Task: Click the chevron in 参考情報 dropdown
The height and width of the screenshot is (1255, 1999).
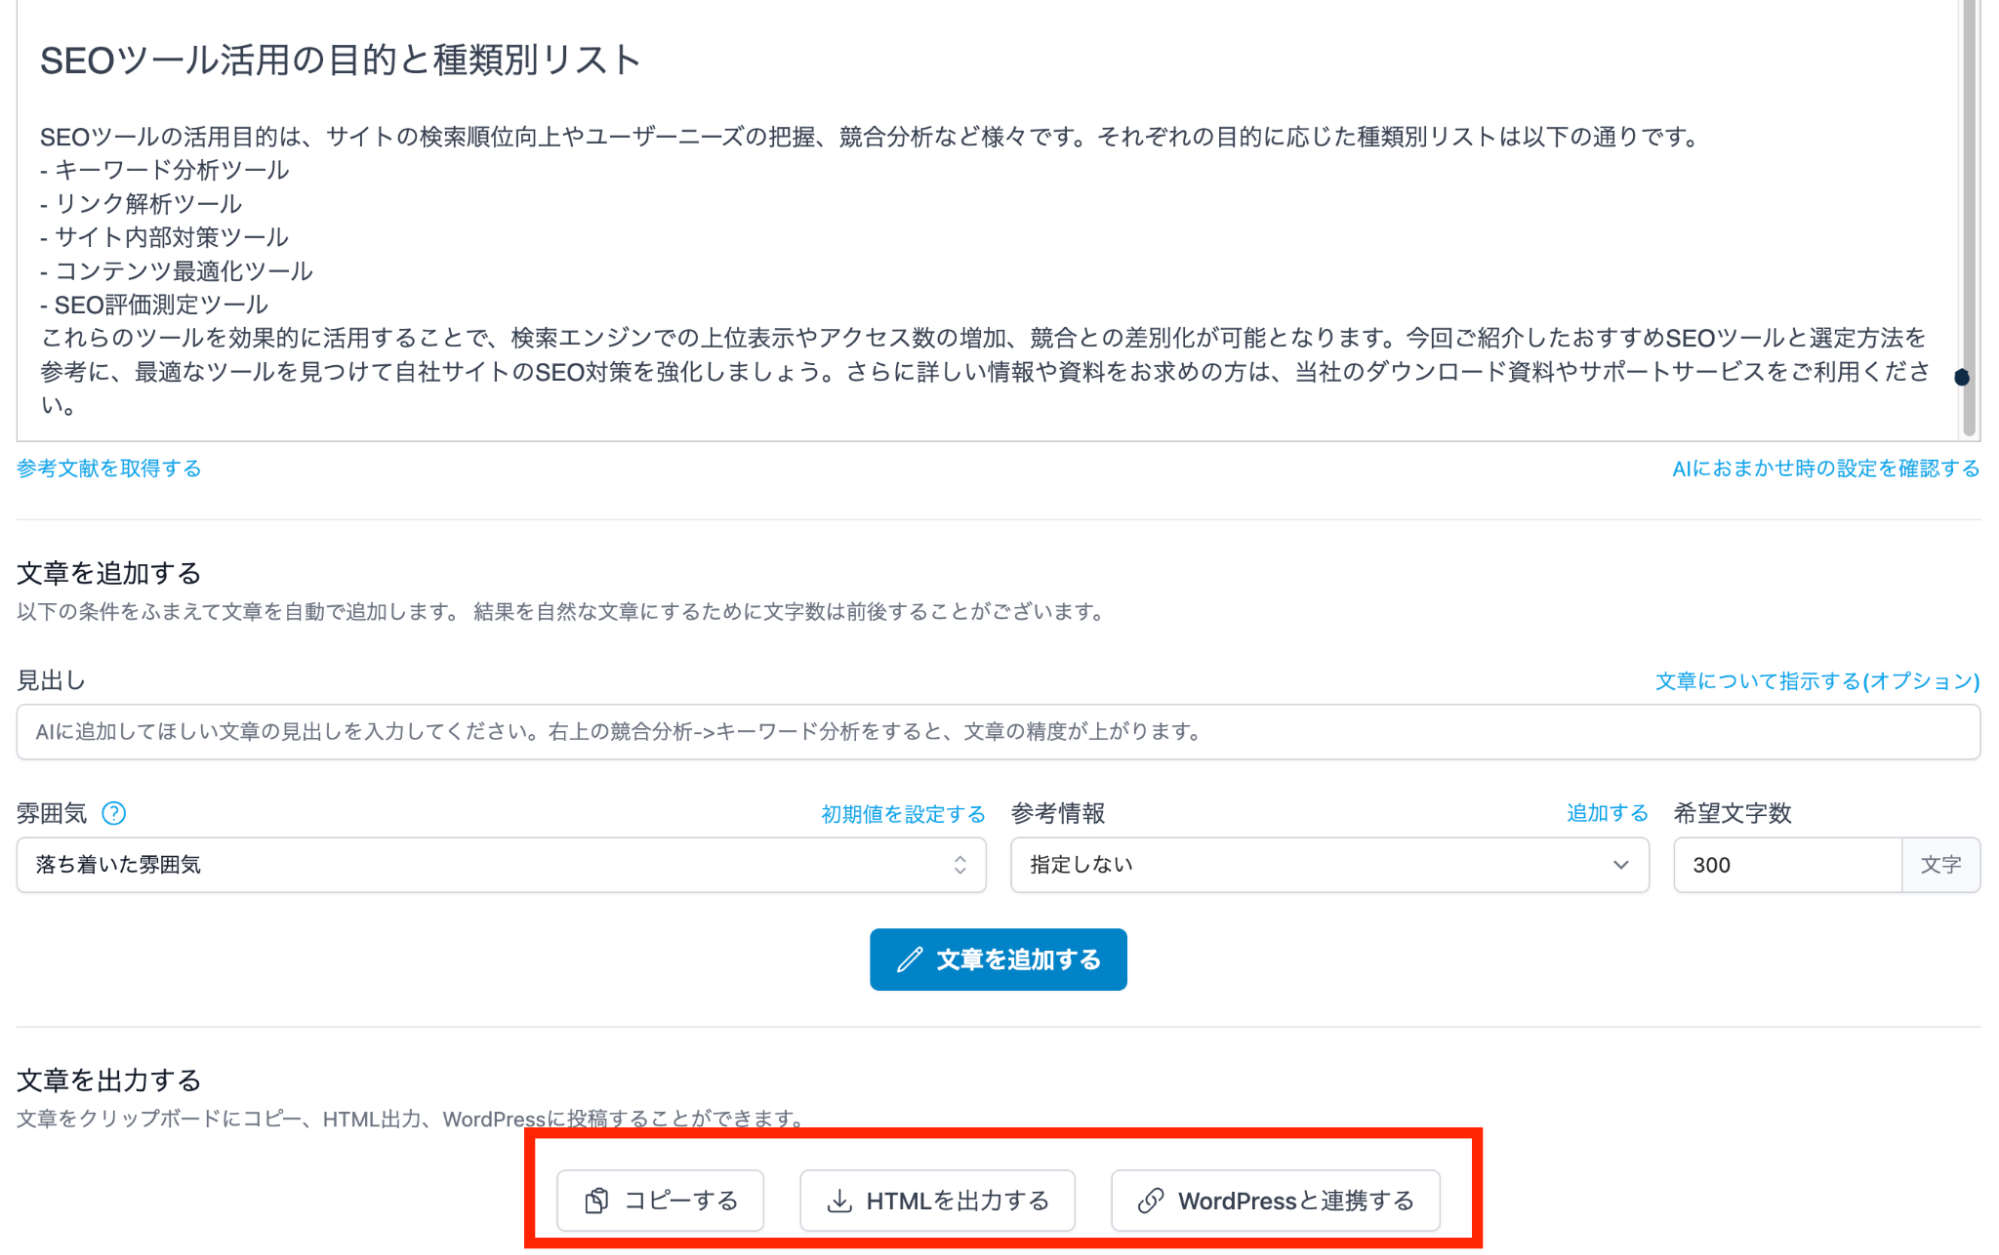Action: click(x=1621, y=865)
